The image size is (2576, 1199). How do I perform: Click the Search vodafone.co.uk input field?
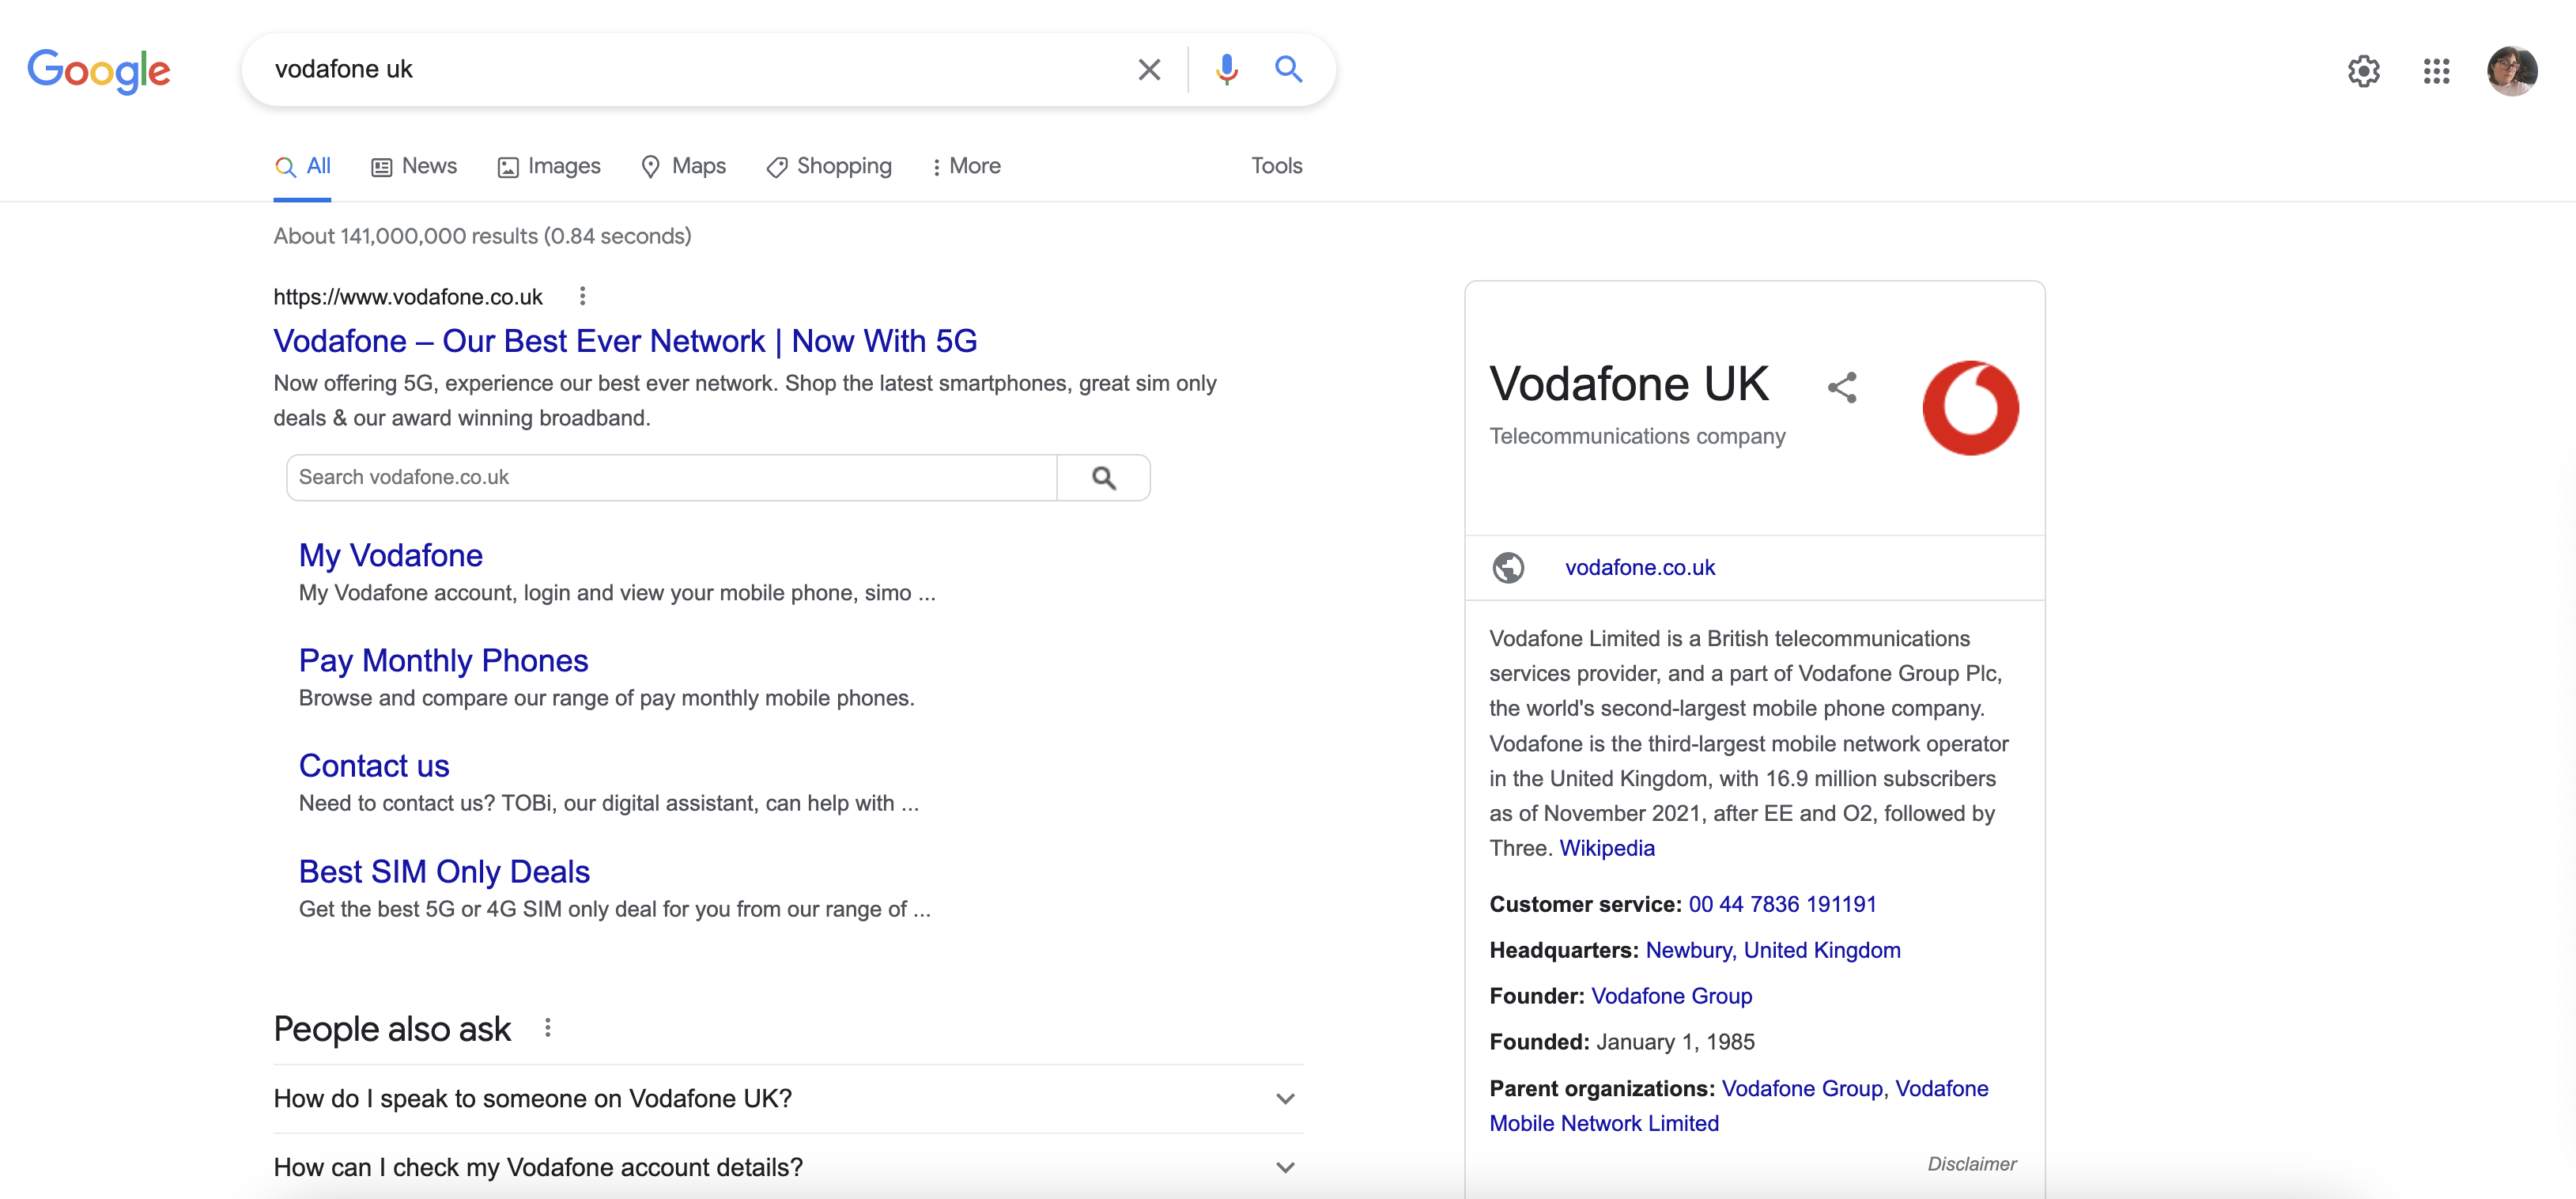pos(671,478)
